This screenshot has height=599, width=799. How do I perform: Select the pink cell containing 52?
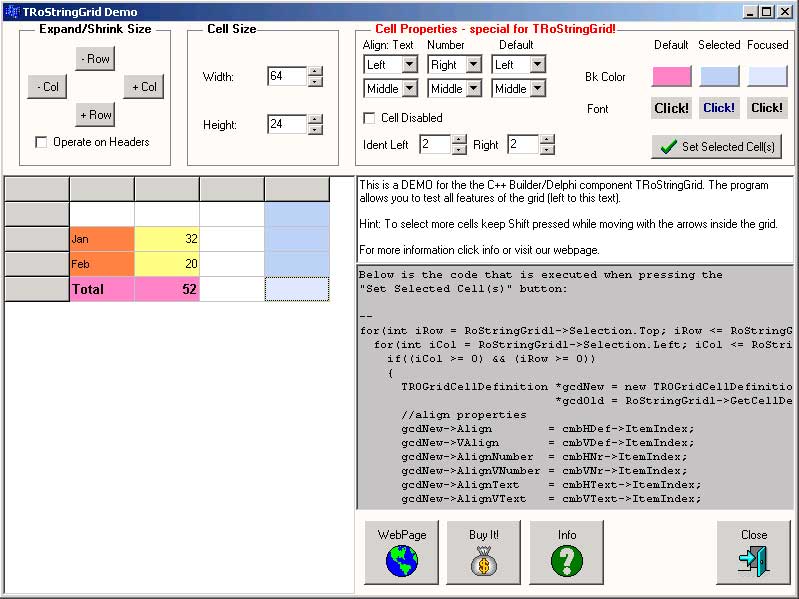pyautogui.click(x=167, y=289)
